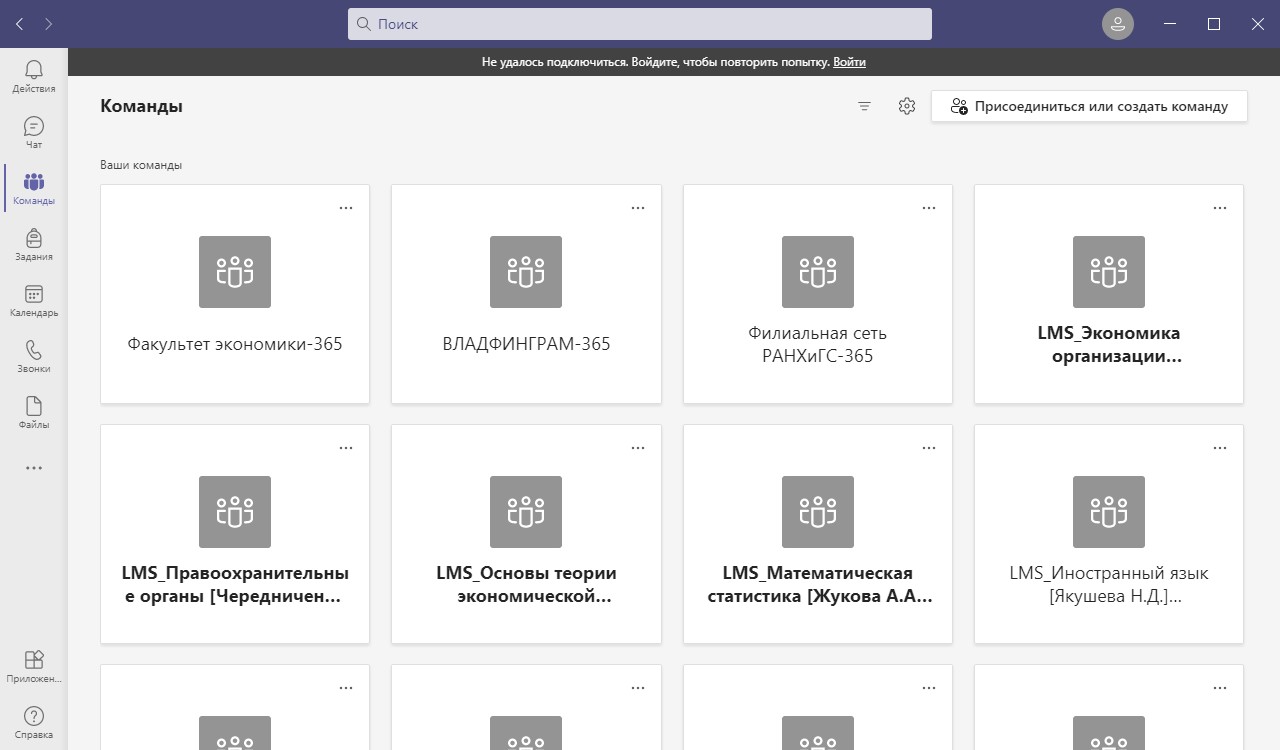Image resolution: width=1280 pixels, height=750 pixels.
Task: Open the teams settings gear
Action: point(907,106)
